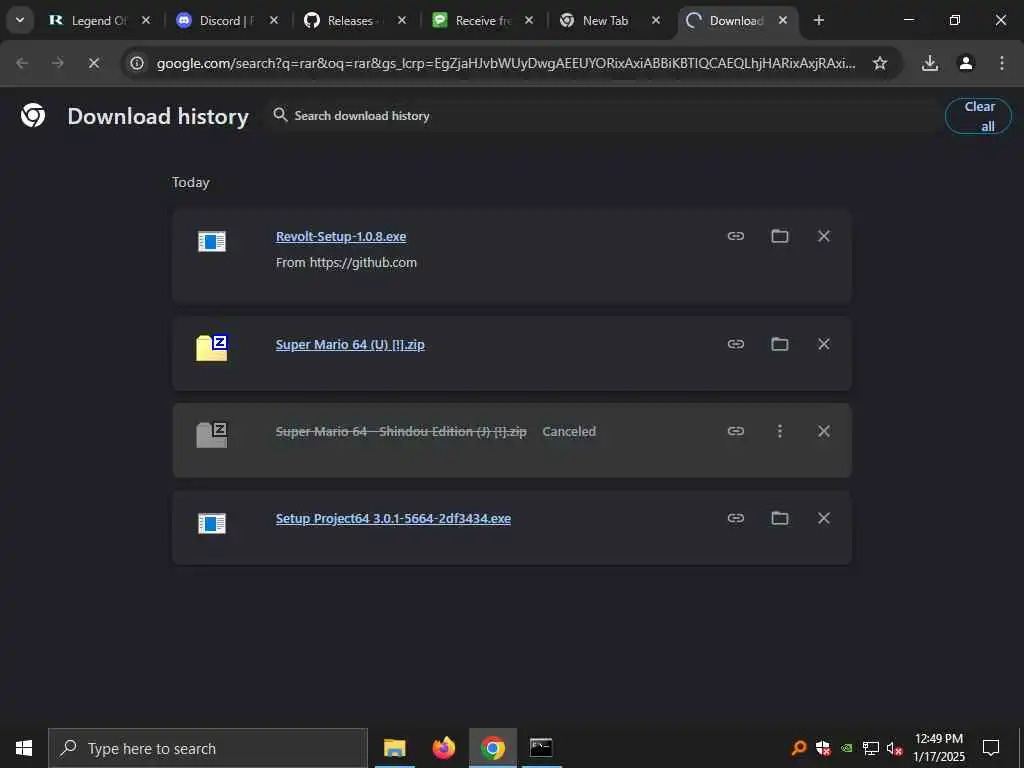Close the Download tab
Image resolution: width=1024 pixels, height=768 pixels.
pyautogui.click(x=783, y=20)
